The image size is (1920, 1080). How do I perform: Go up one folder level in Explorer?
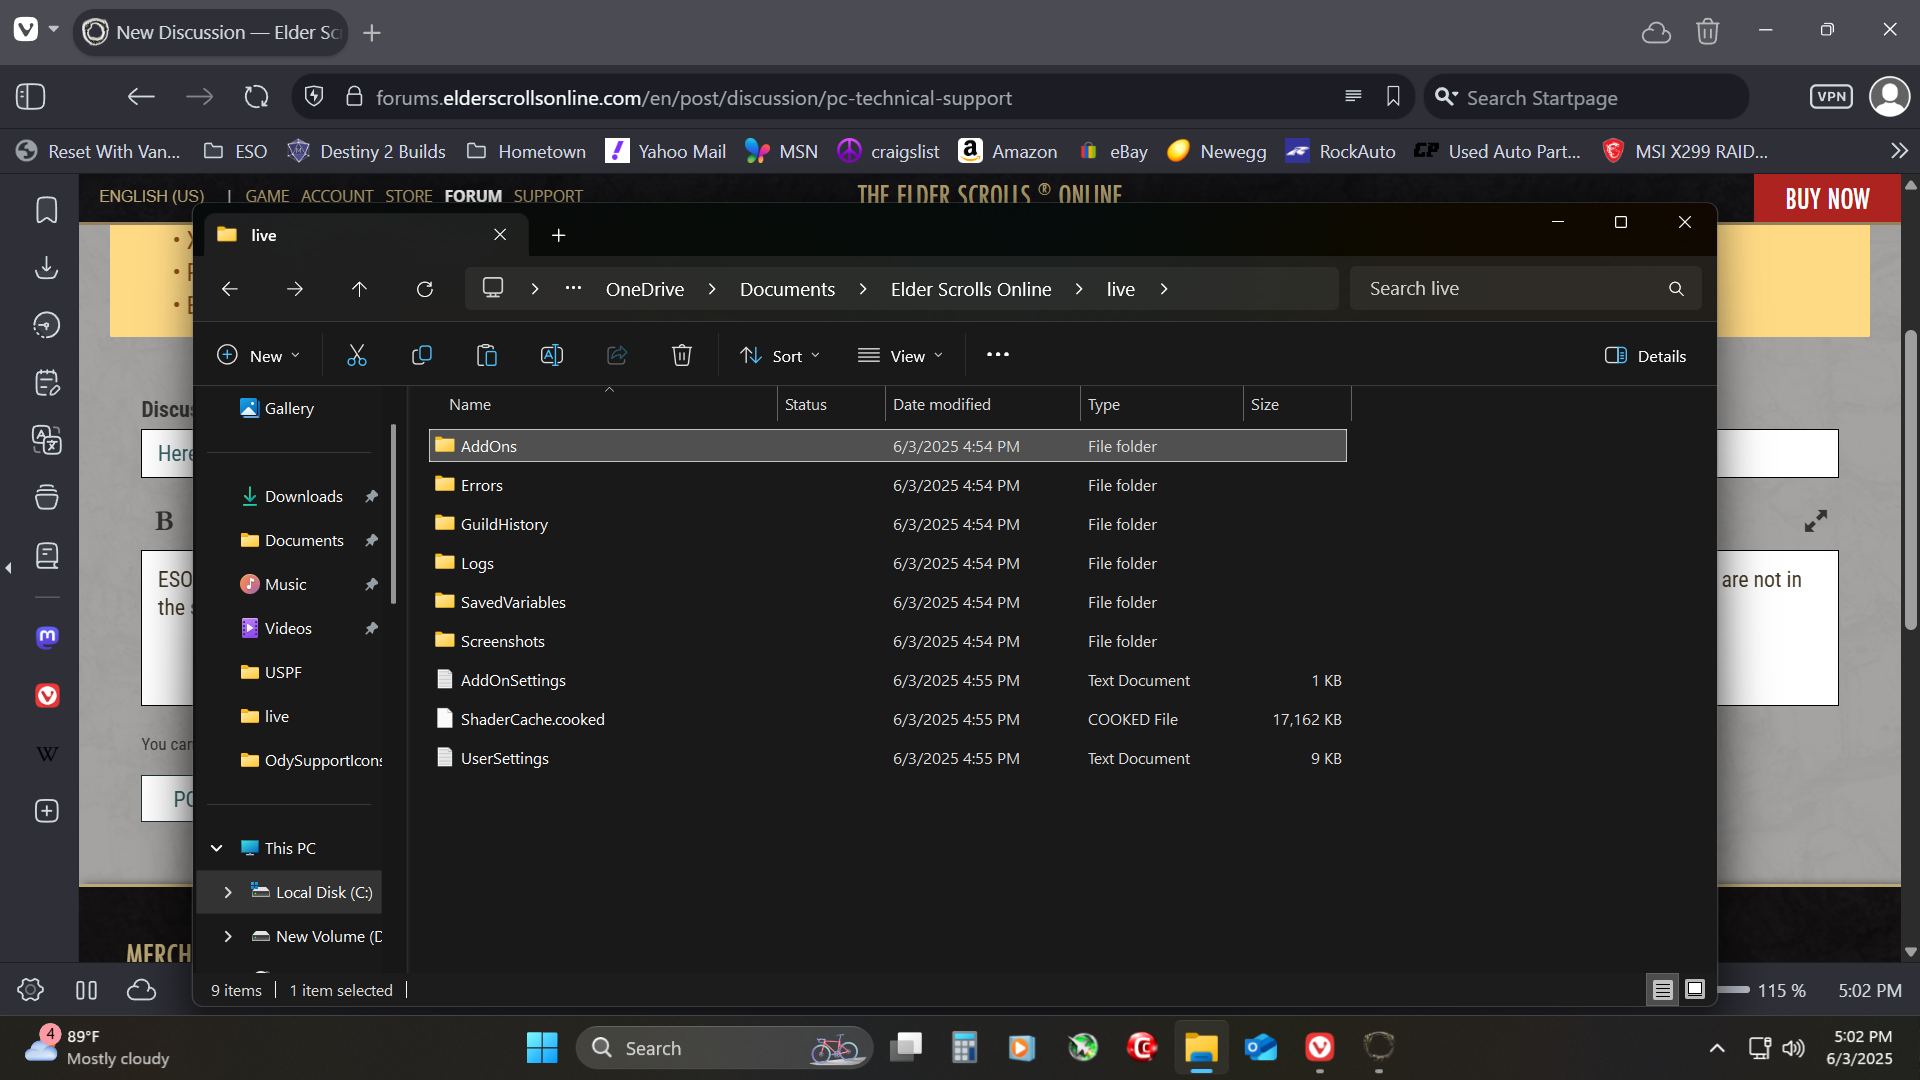pos(360,289)
